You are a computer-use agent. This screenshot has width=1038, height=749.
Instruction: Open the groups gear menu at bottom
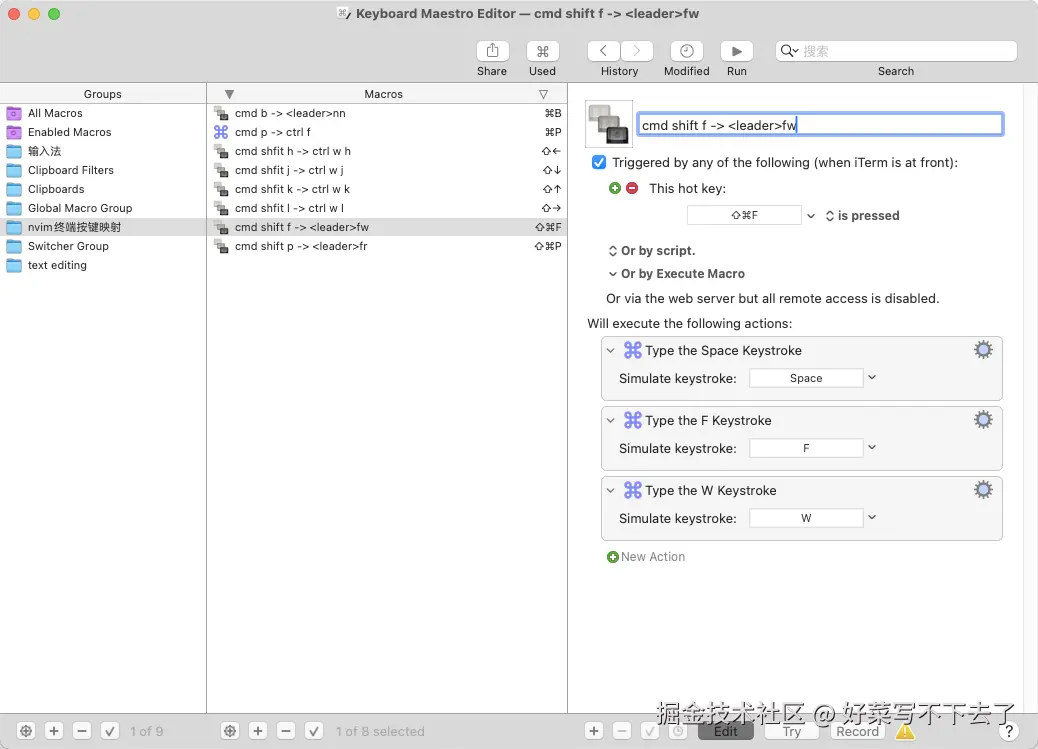[26, 731]
